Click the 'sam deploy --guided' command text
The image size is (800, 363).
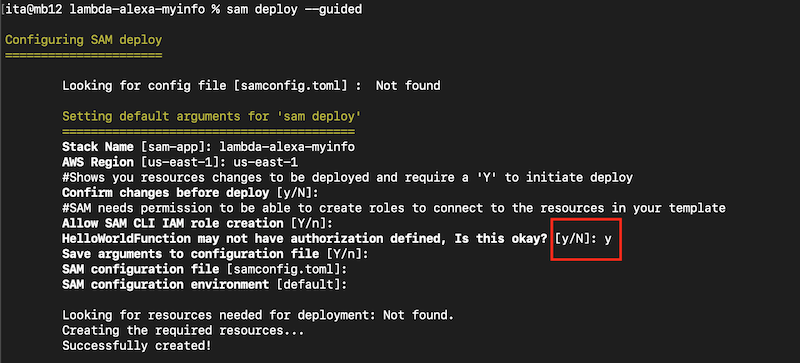[x=294, y=9]
